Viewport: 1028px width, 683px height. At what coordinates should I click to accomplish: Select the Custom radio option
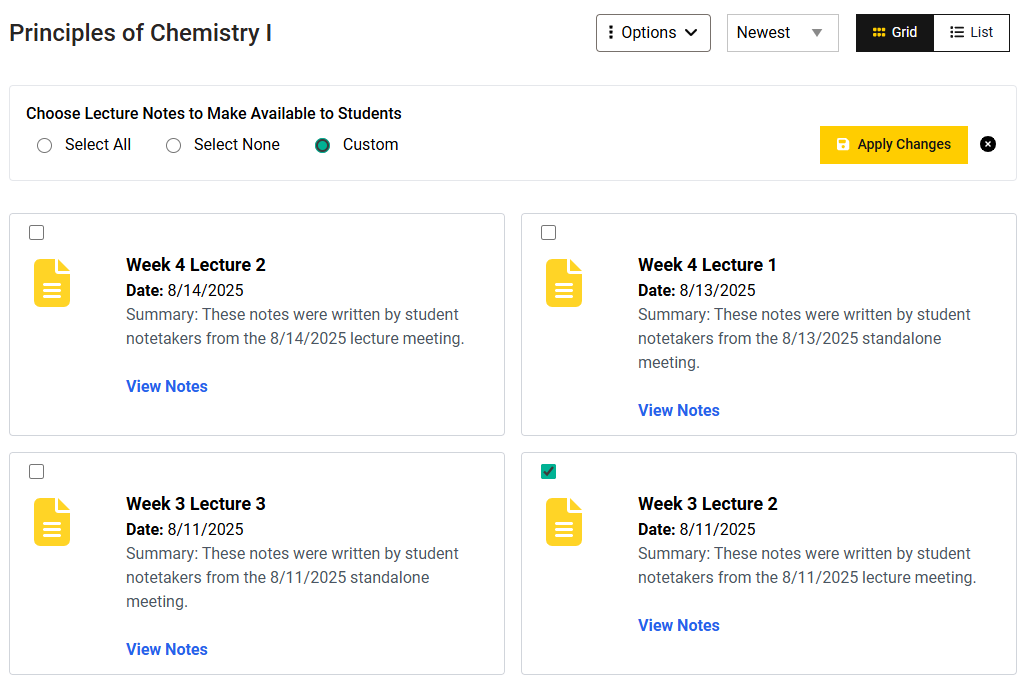click(x=322, y=146)
